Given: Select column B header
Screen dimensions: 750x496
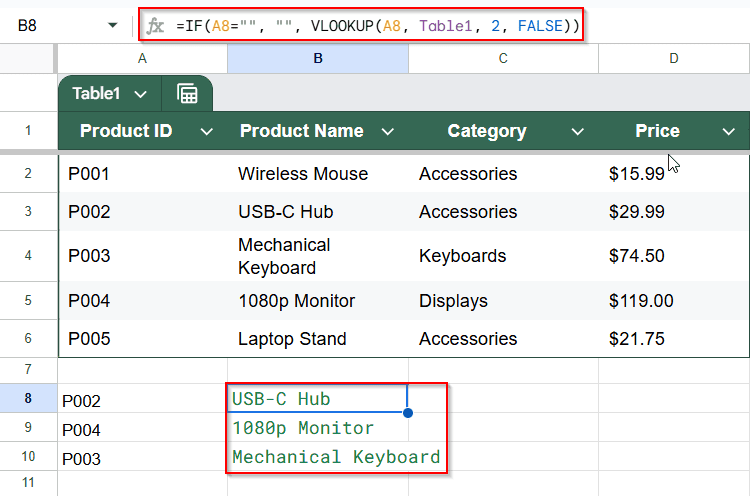Looking at the screenshot, I should [318, 58].
